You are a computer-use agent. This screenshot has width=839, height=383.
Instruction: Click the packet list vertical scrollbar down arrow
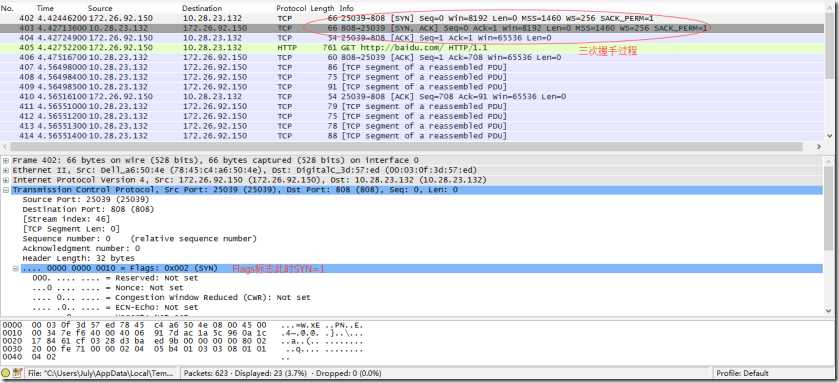click(x=830, y=136)
